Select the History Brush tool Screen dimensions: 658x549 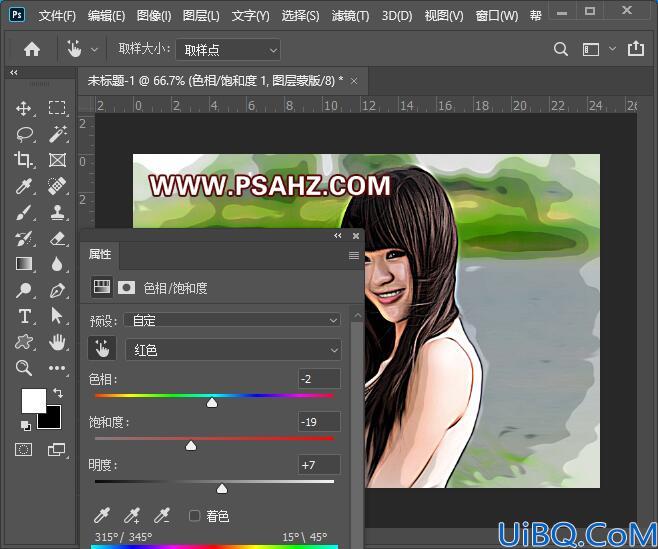[24, 238]
